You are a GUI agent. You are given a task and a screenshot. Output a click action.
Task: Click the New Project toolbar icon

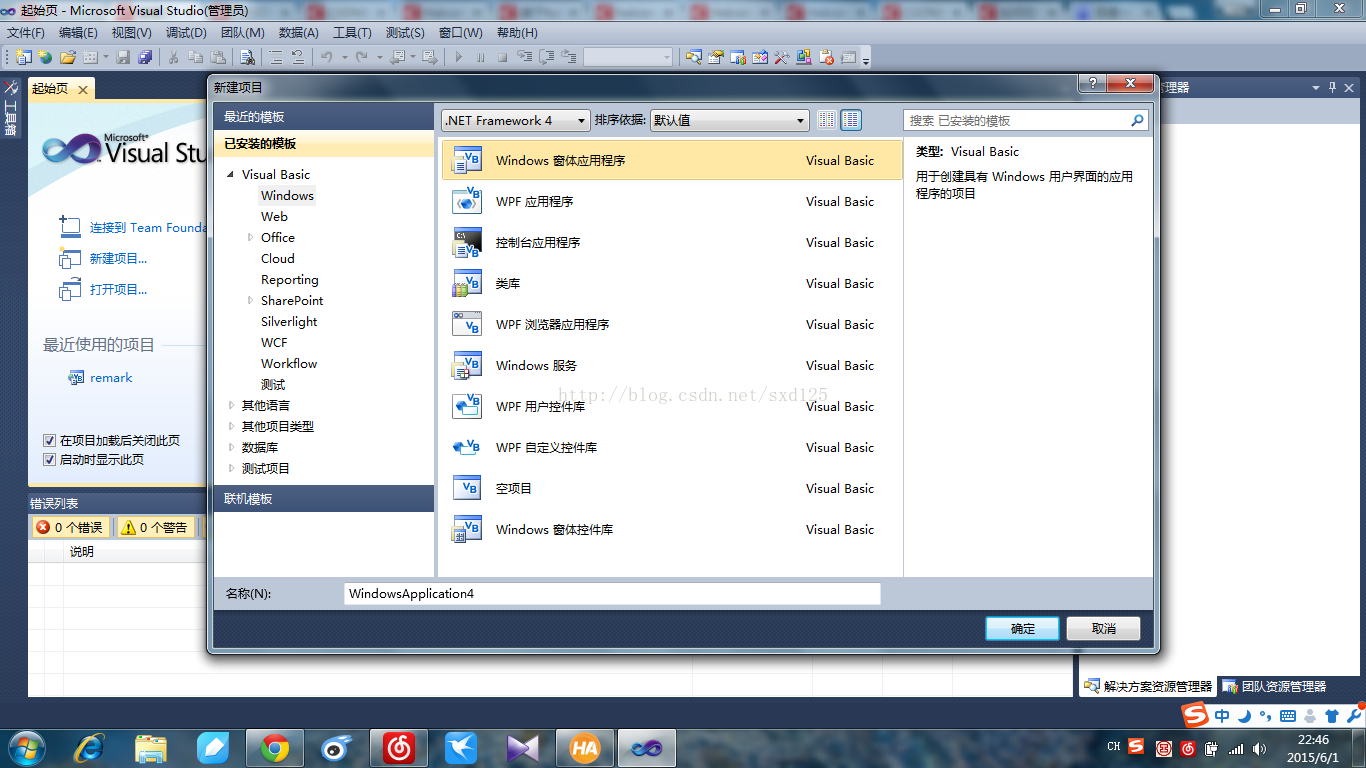(x=25, y=57)
